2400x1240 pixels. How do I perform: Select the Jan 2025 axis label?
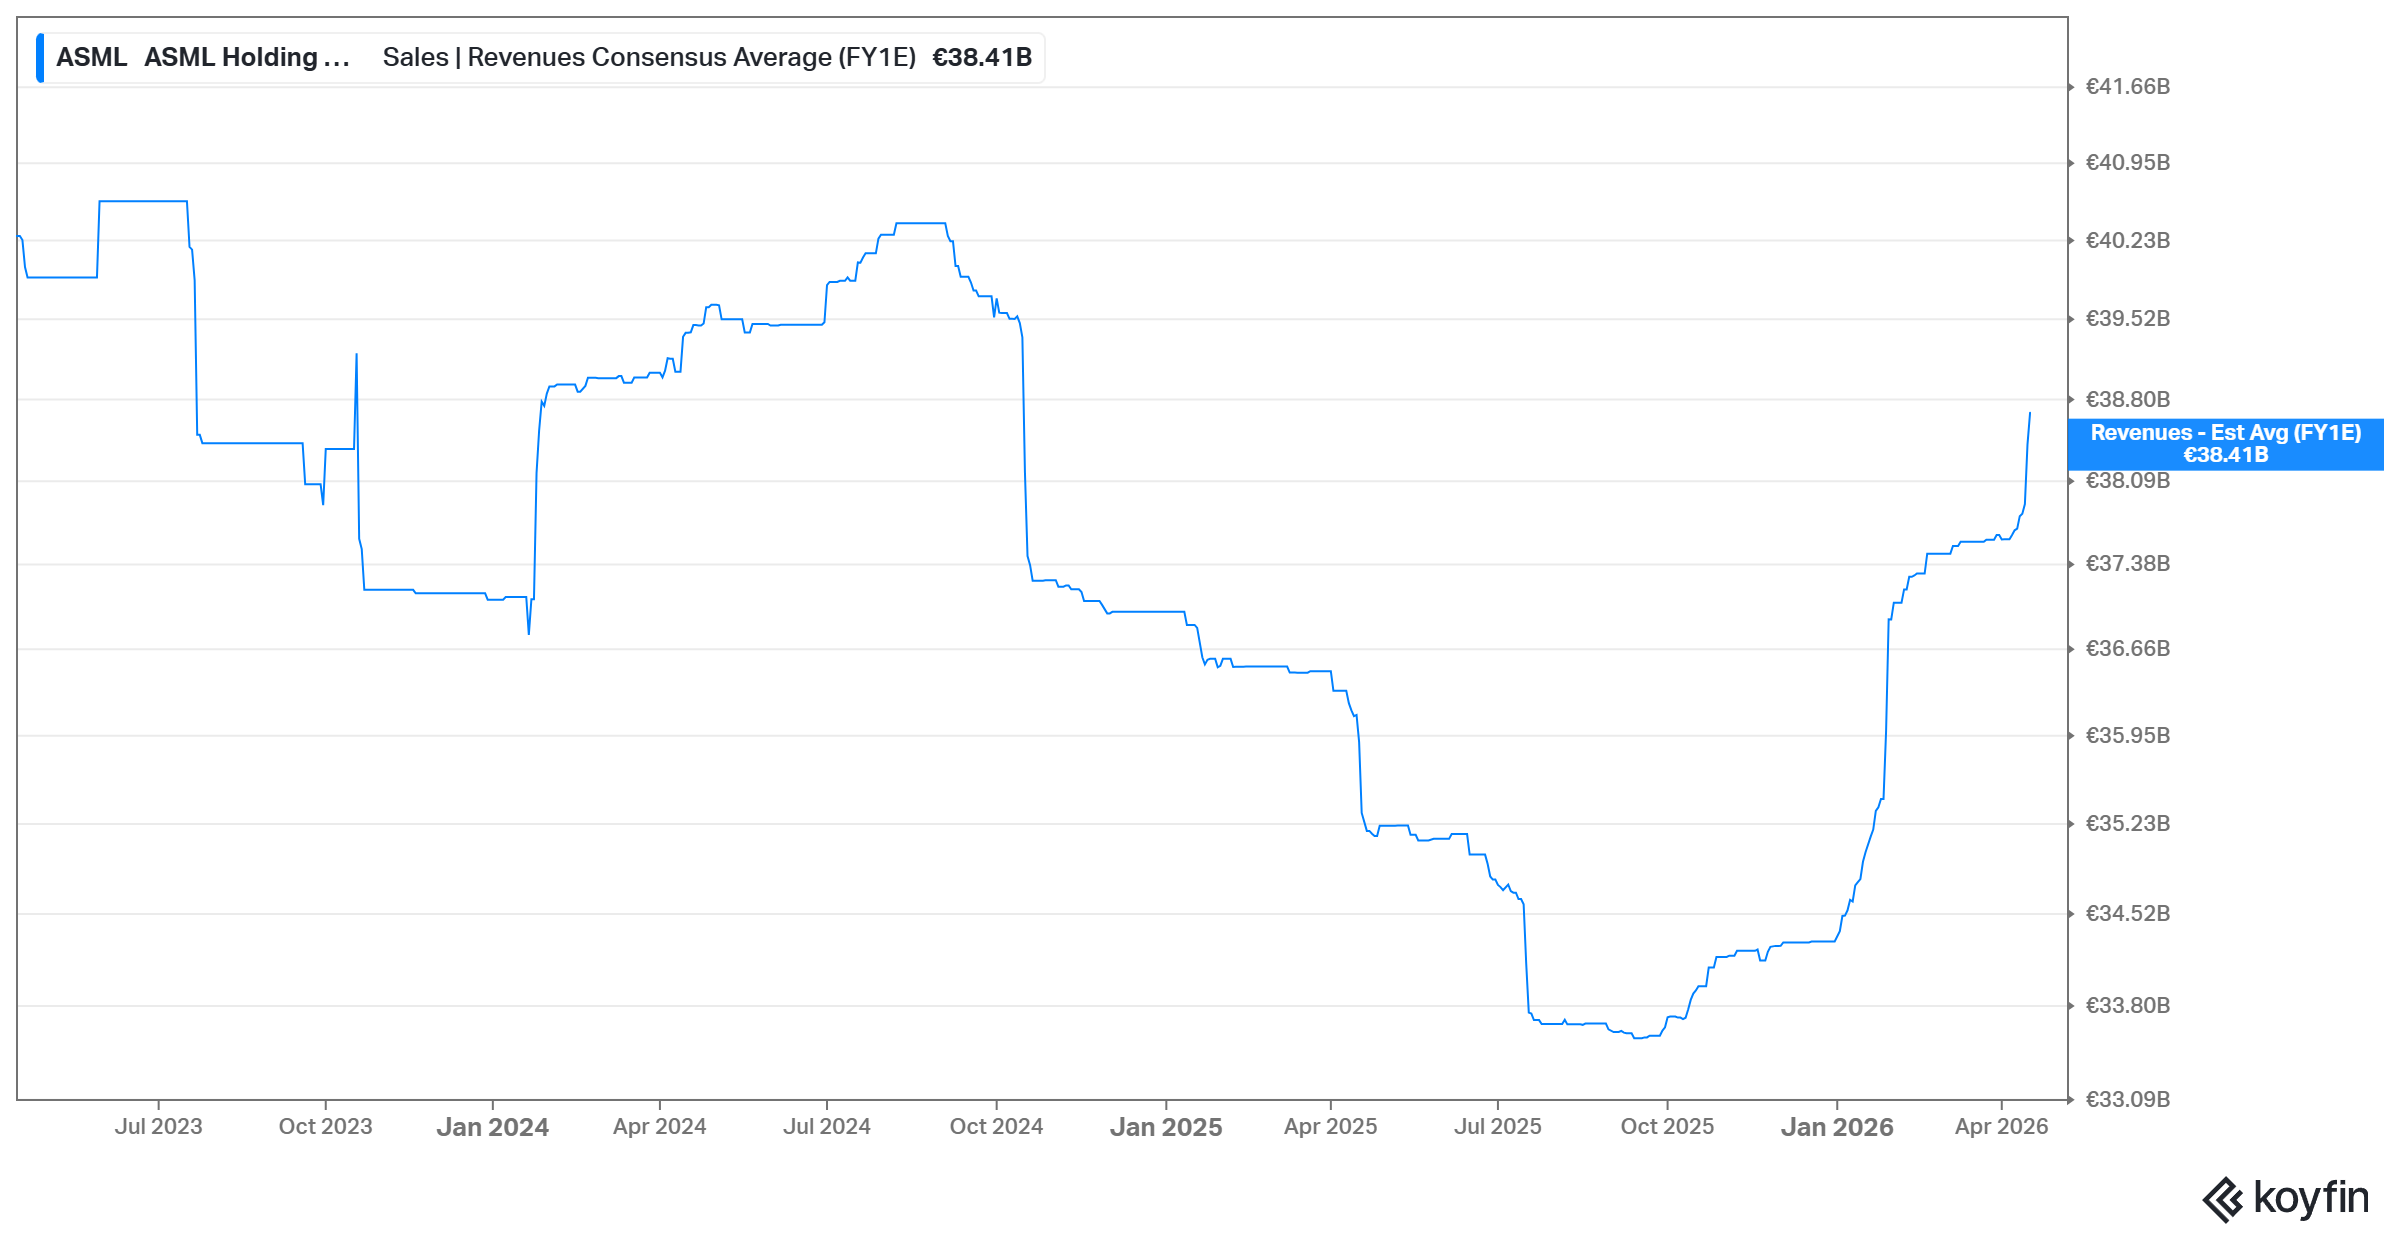1167,1126
